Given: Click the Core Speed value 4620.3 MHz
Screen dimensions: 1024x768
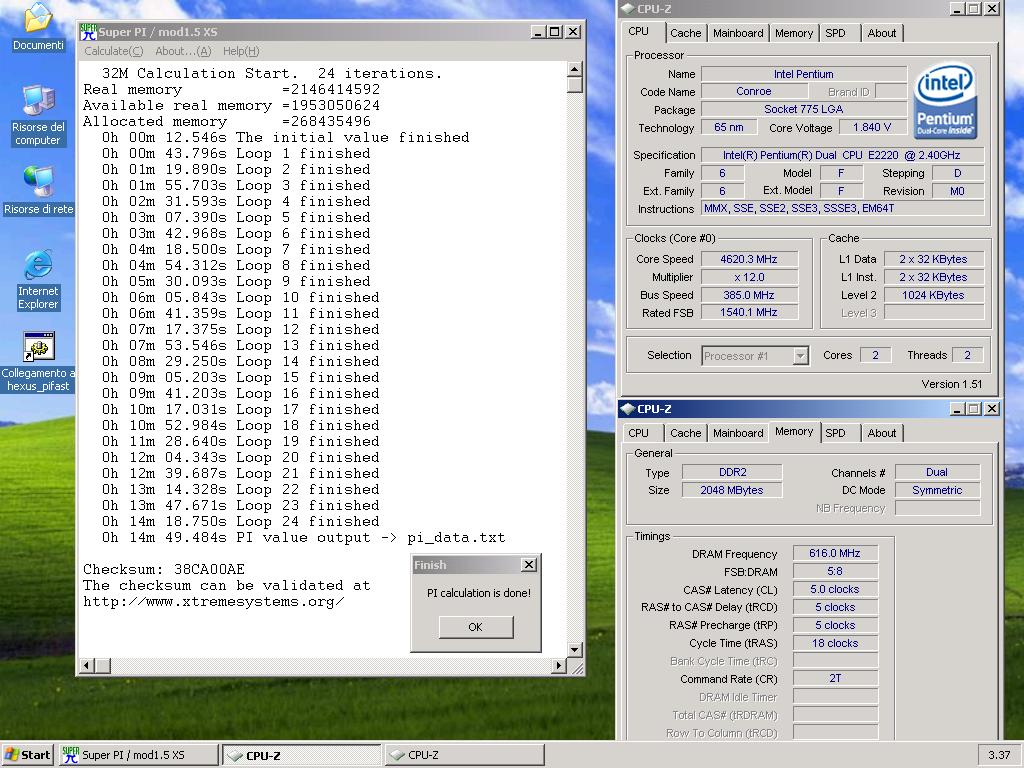Looking at the screenshot, I should click(x=749, y=259).
